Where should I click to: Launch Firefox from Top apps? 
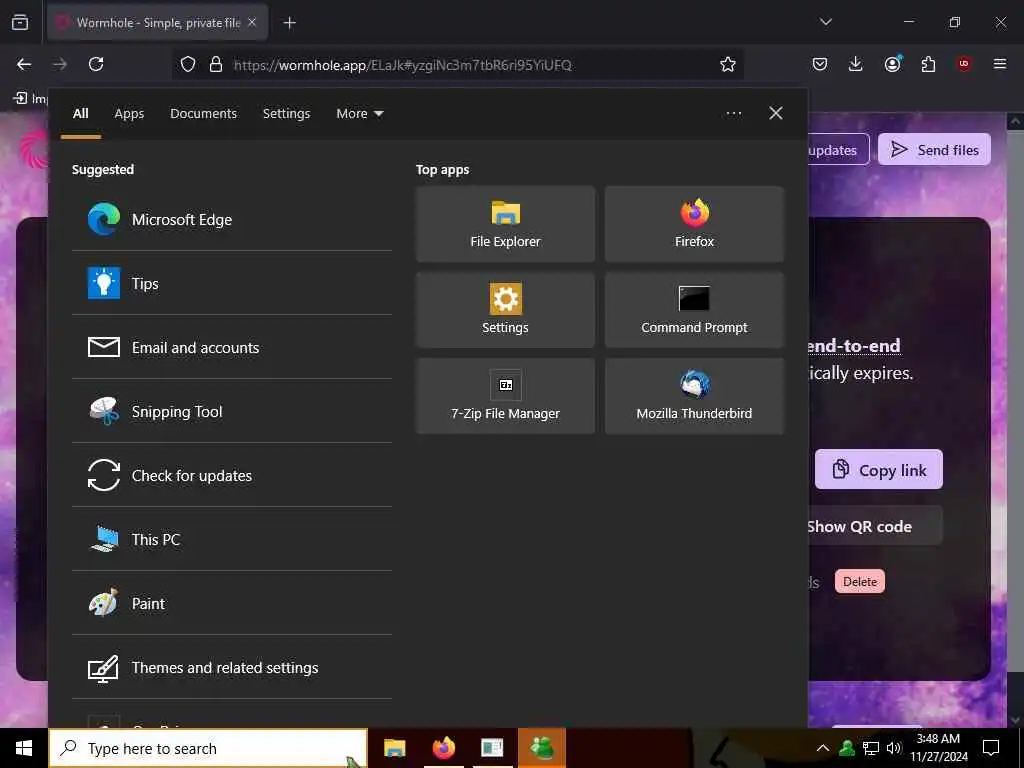pos(694,224)
